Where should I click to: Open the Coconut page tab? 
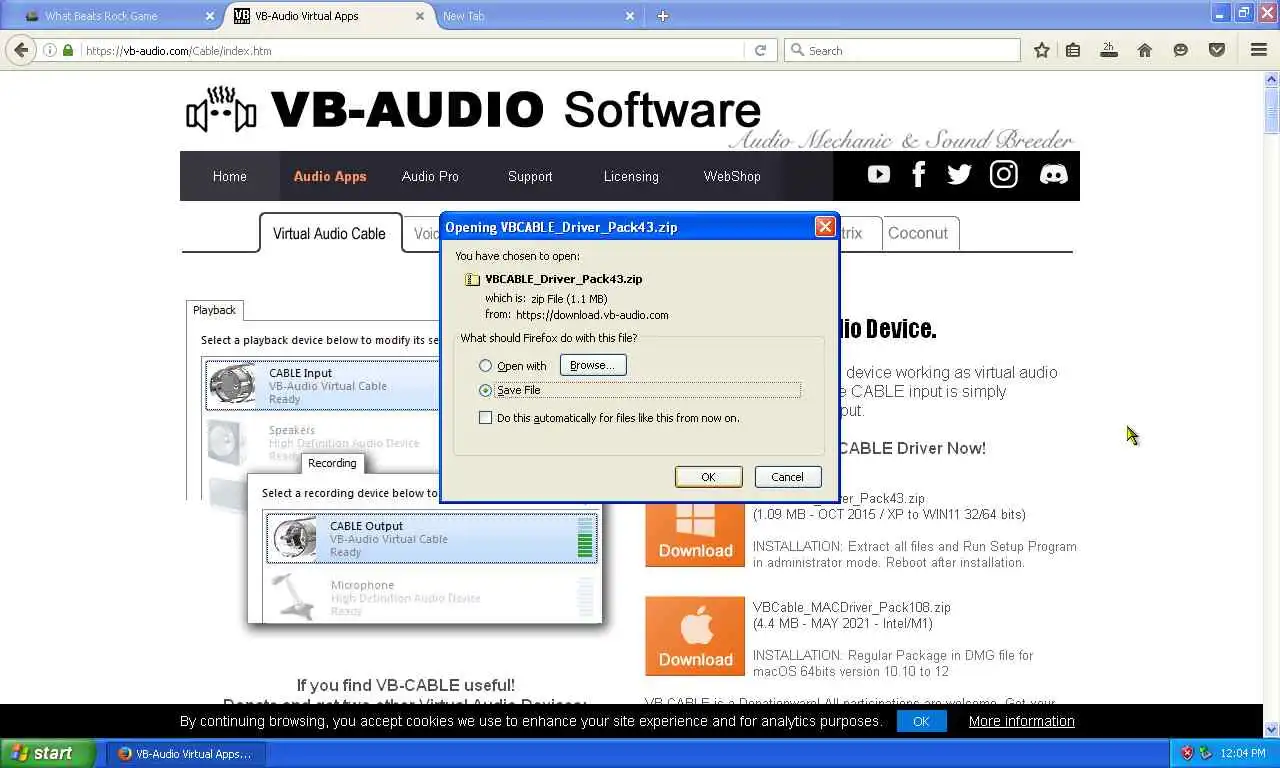[918, 233]
